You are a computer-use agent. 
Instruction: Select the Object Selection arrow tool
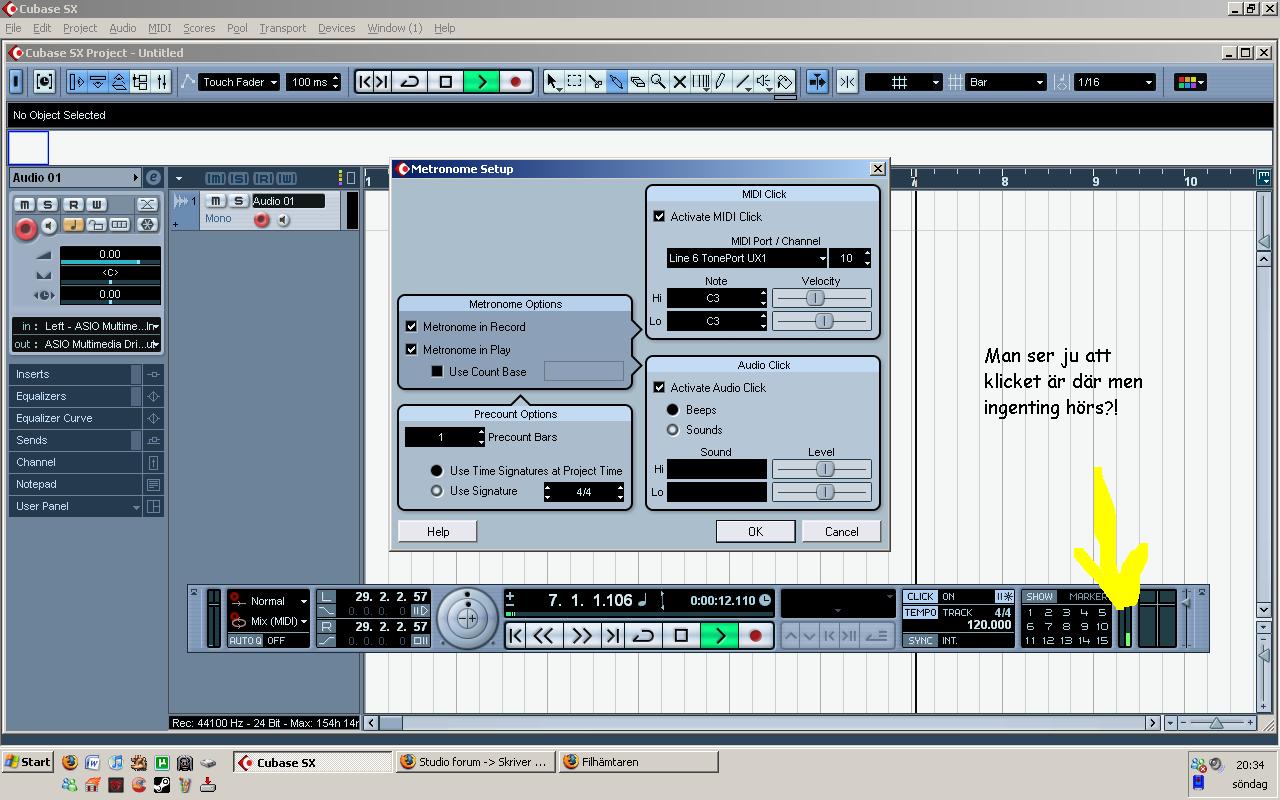click(553, 82)
